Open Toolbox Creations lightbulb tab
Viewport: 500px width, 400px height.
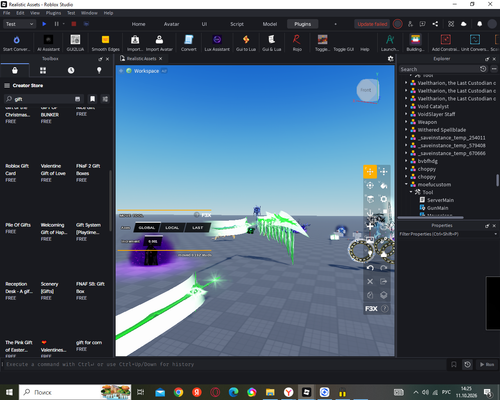pos(99,70)
